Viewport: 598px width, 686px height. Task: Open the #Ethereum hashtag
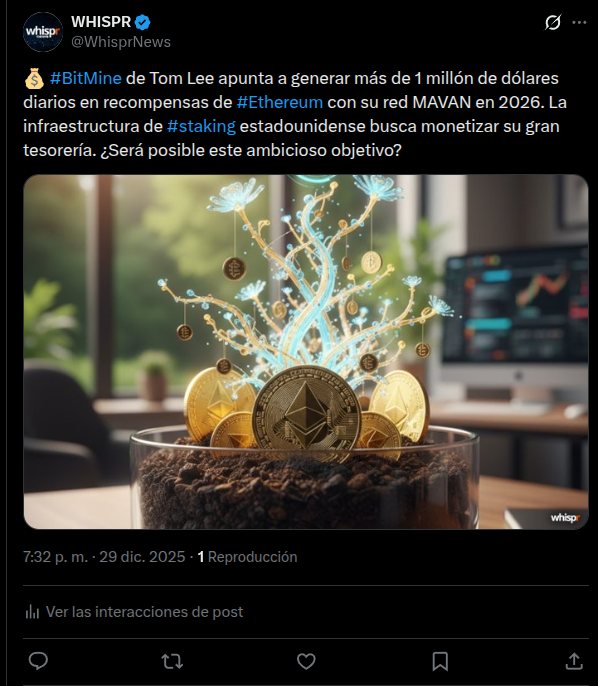280,102
